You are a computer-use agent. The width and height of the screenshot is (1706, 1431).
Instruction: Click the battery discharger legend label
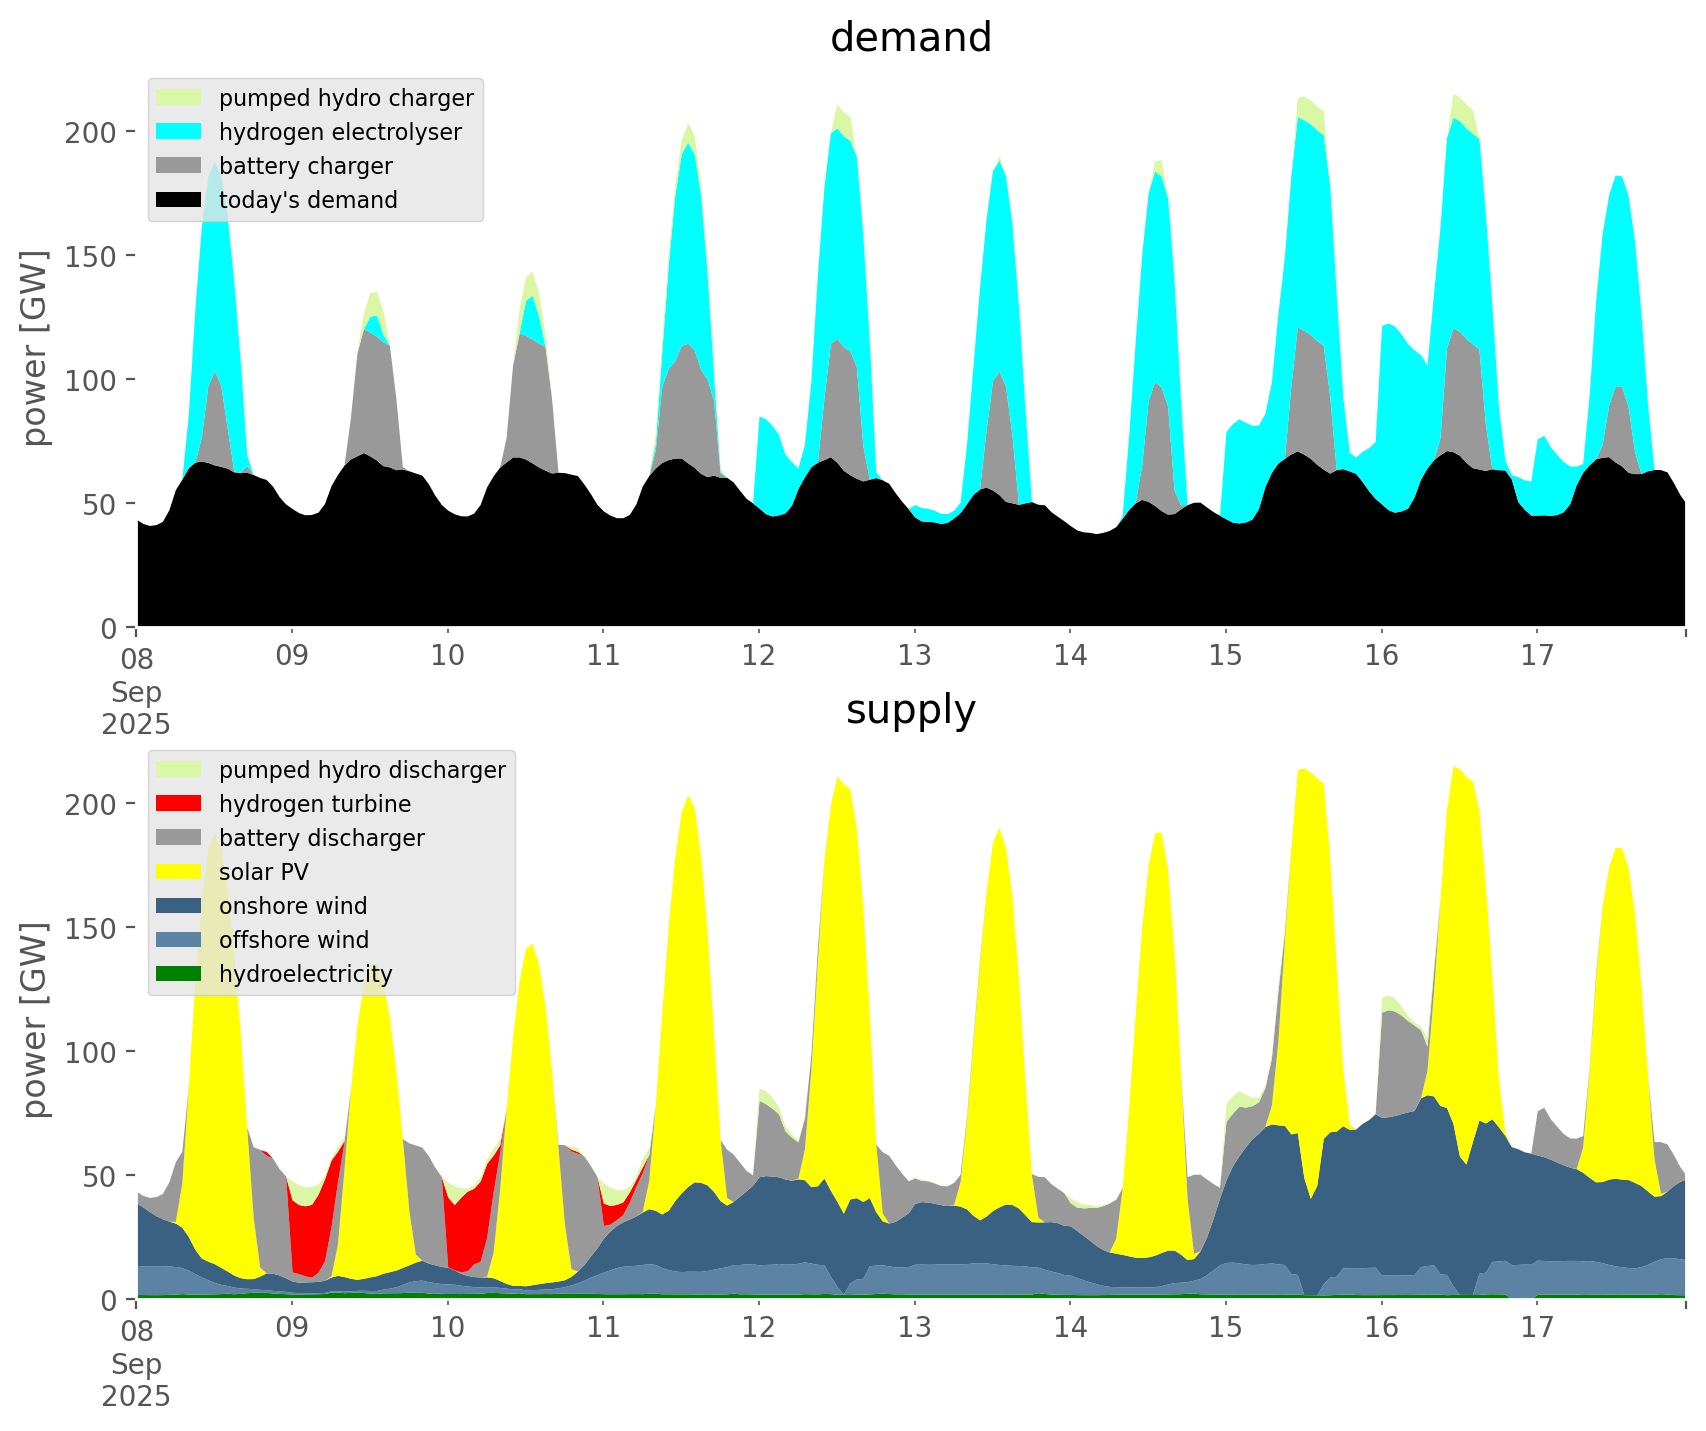click(x=321, y=838)
